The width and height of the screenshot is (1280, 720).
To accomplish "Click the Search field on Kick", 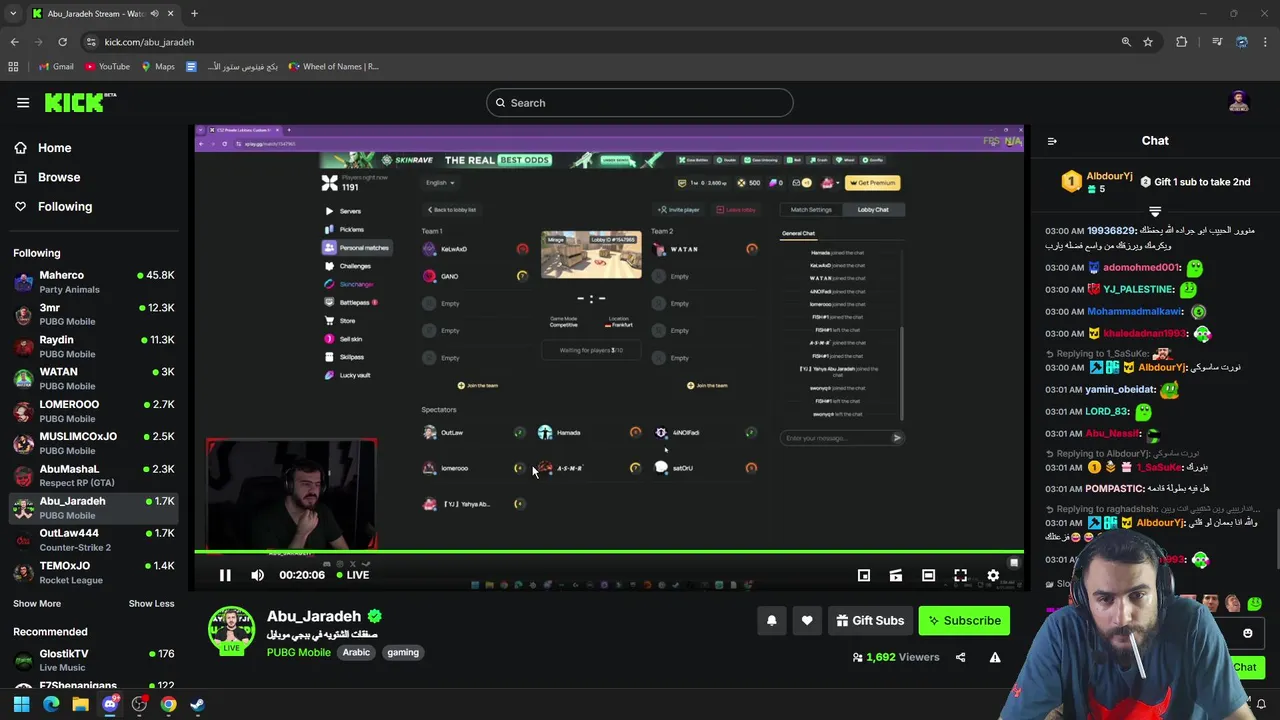I will (640, 103).
